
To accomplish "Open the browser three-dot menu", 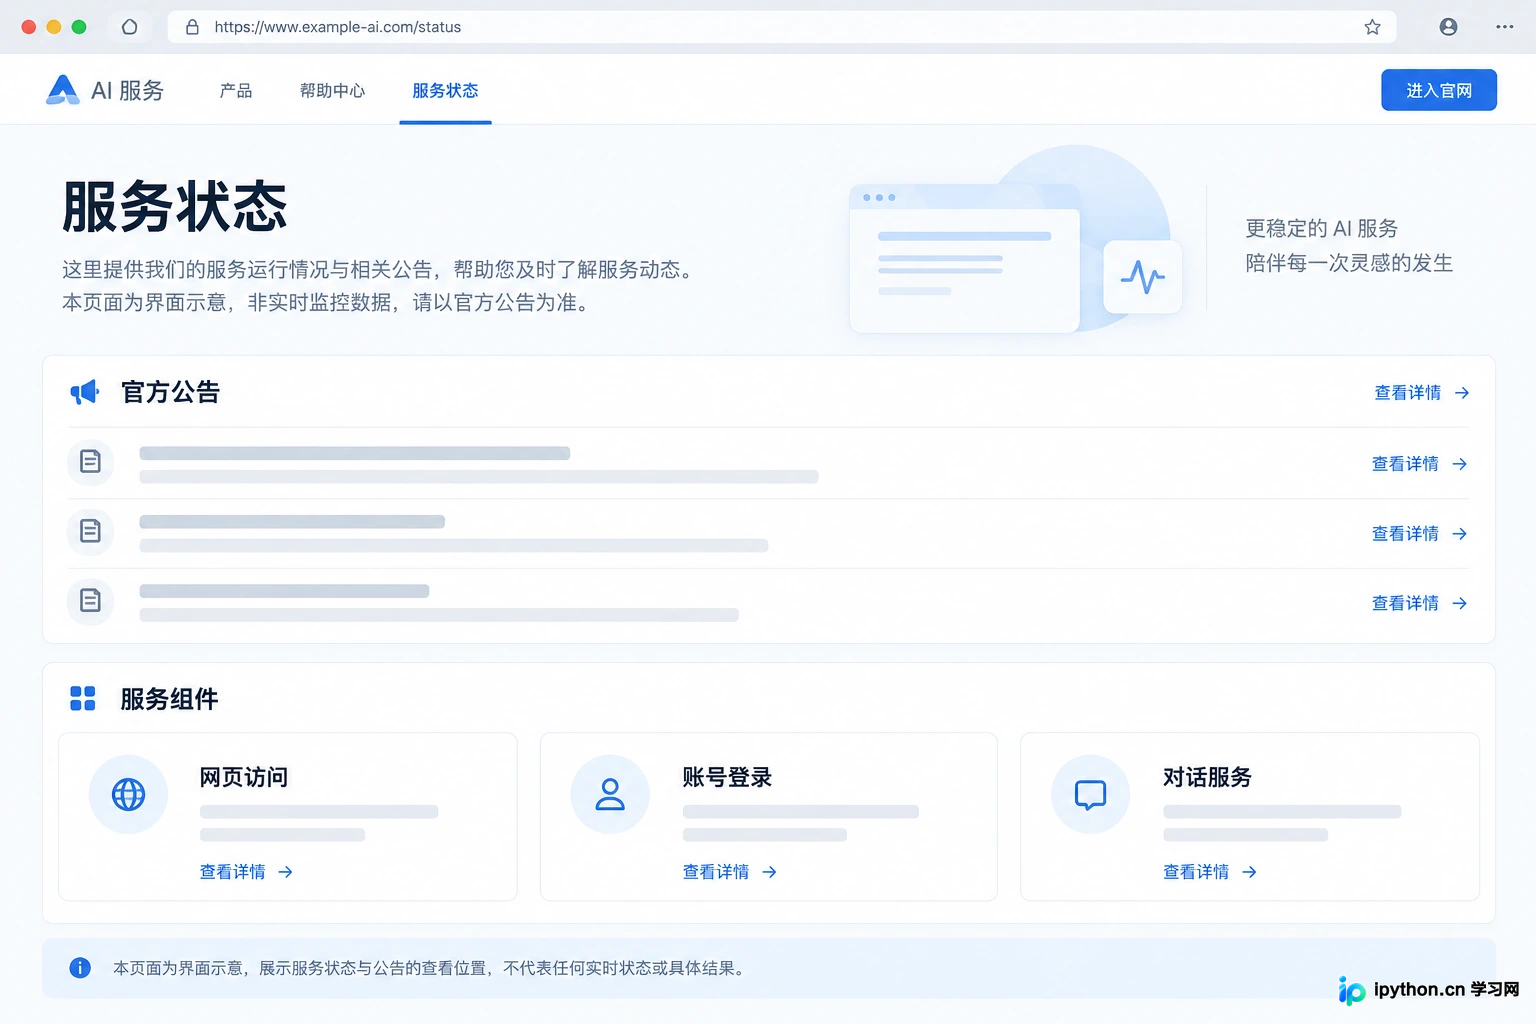I will [1505, 27].
